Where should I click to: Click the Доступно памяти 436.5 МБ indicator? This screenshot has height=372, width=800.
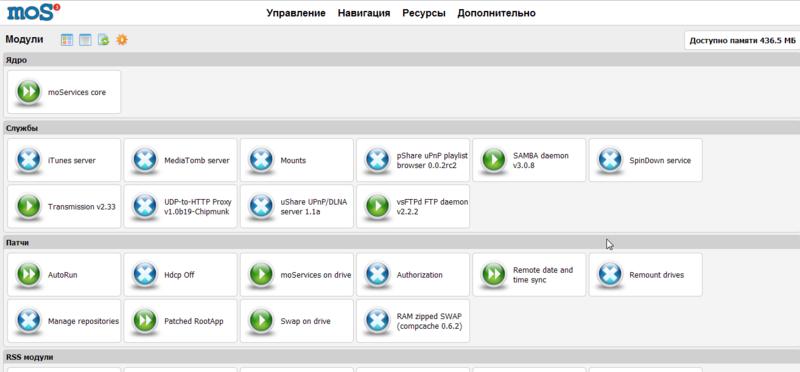click(742, 41)
